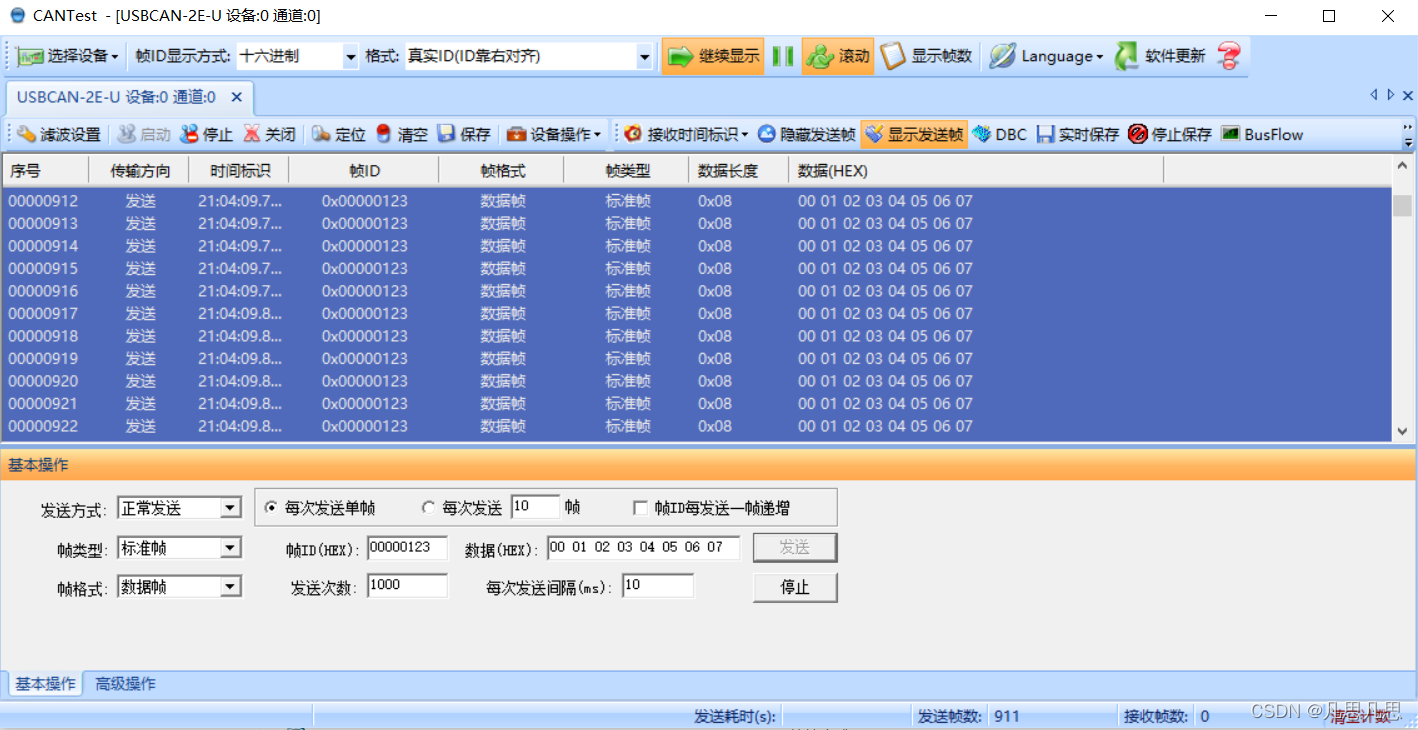Click the frame list scrollbar down arrow
Screen dimensions: 1418x730
(x=1402, y=431)
